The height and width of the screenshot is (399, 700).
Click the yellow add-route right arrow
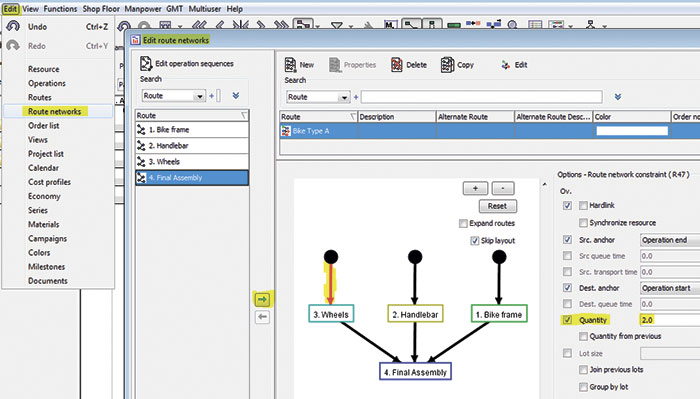[262, 299]
